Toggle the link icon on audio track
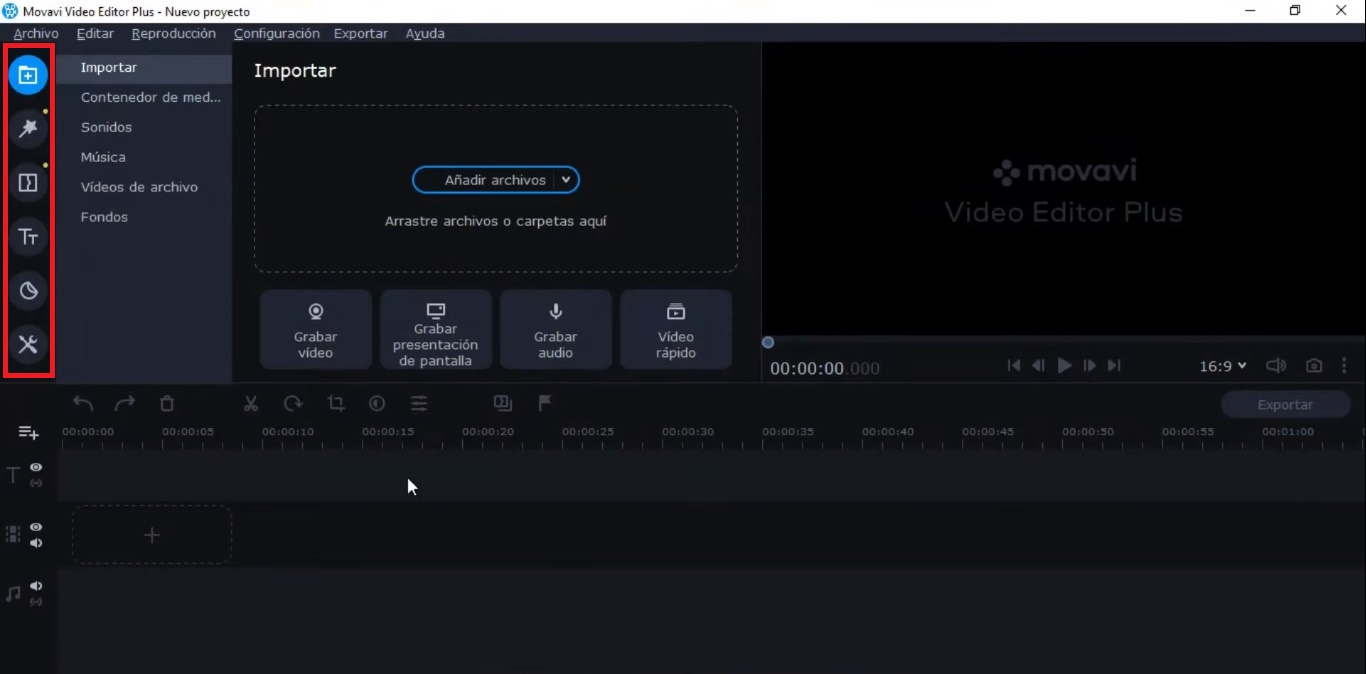 [36, 602]
